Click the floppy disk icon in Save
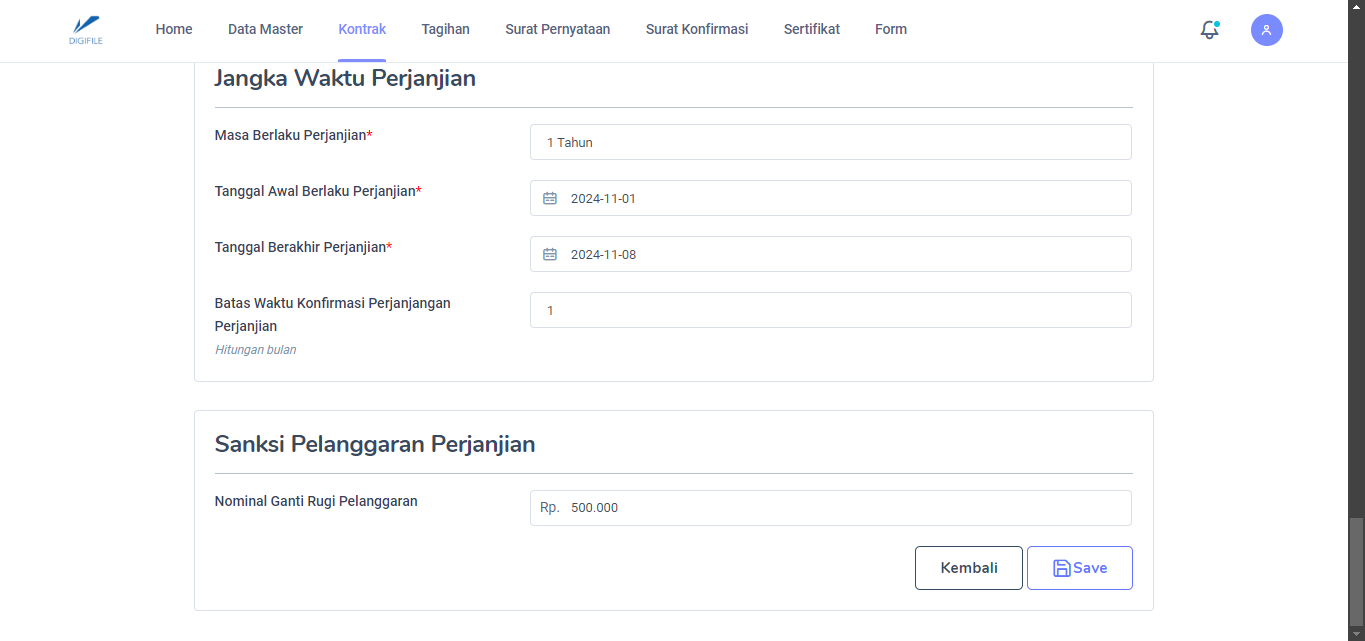This screenshot has width=1365, height=641. [1061, 568]
